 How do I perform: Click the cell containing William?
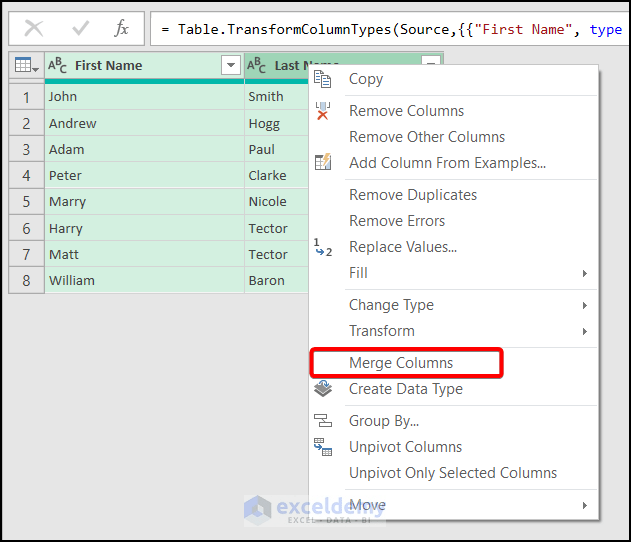tap(144, 280)
